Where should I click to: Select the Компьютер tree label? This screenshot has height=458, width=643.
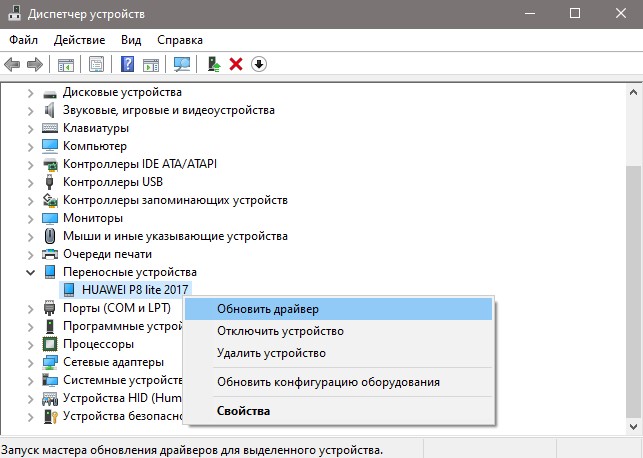[x=95, y=146]
